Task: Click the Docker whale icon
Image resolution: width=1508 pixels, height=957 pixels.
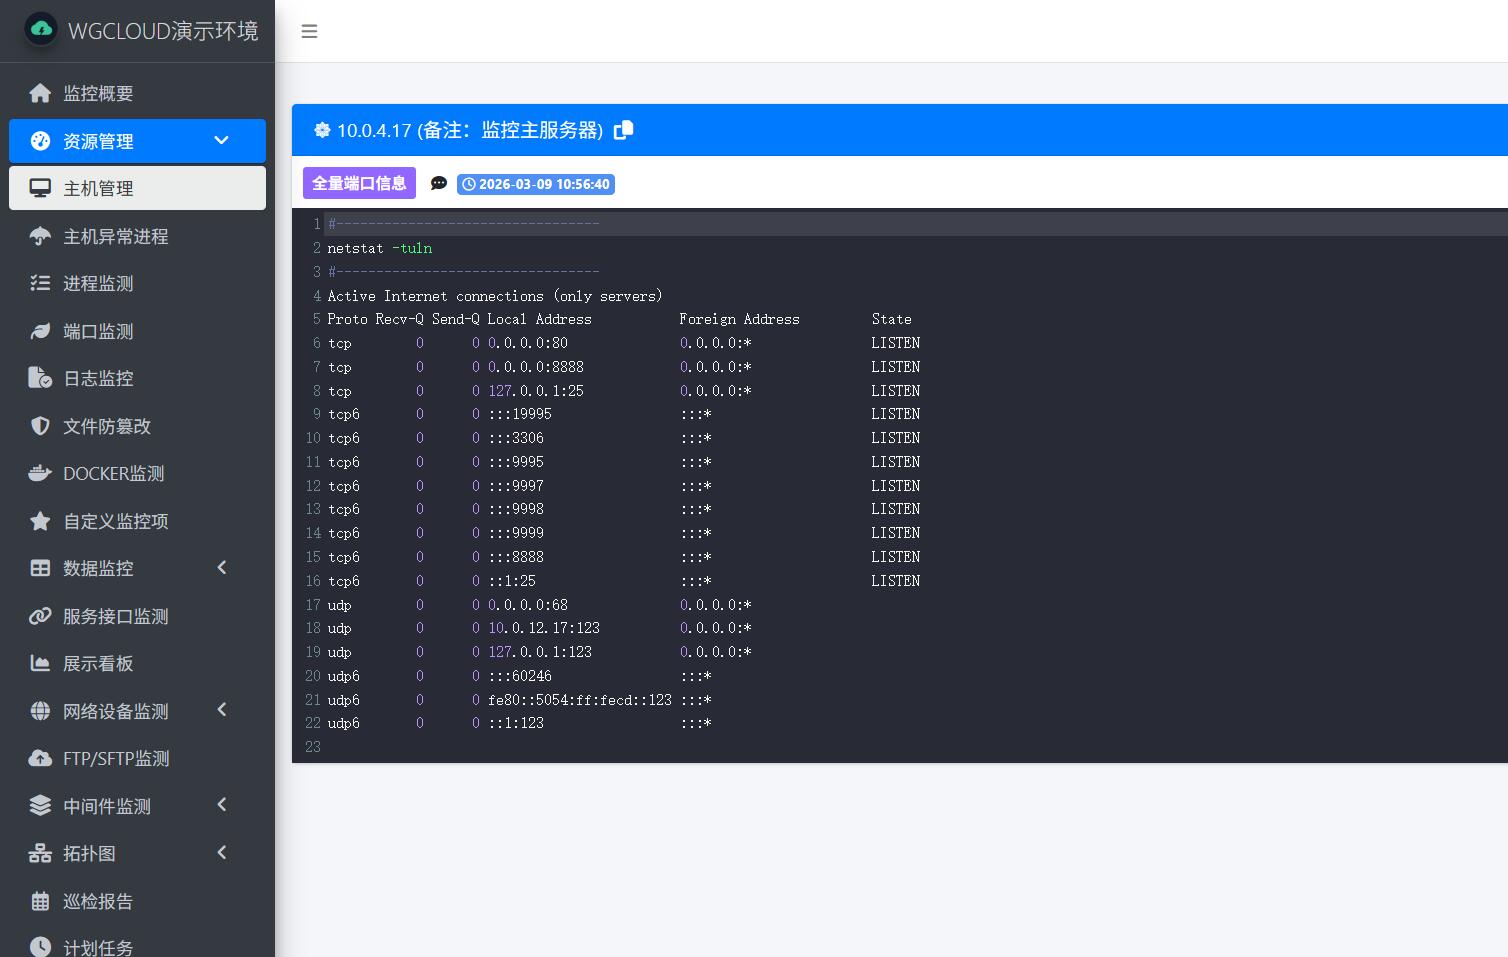Action: tap(40, 473)
